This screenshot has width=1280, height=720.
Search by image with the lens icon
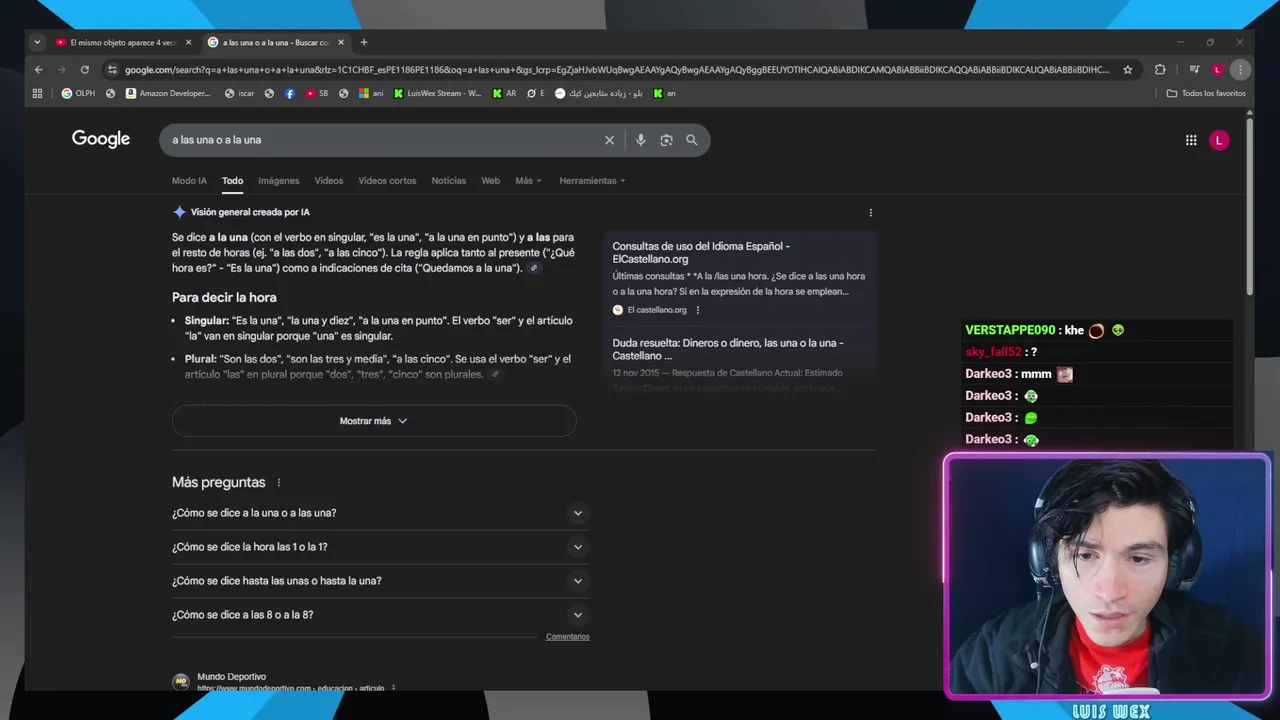(x=666, y=140)
